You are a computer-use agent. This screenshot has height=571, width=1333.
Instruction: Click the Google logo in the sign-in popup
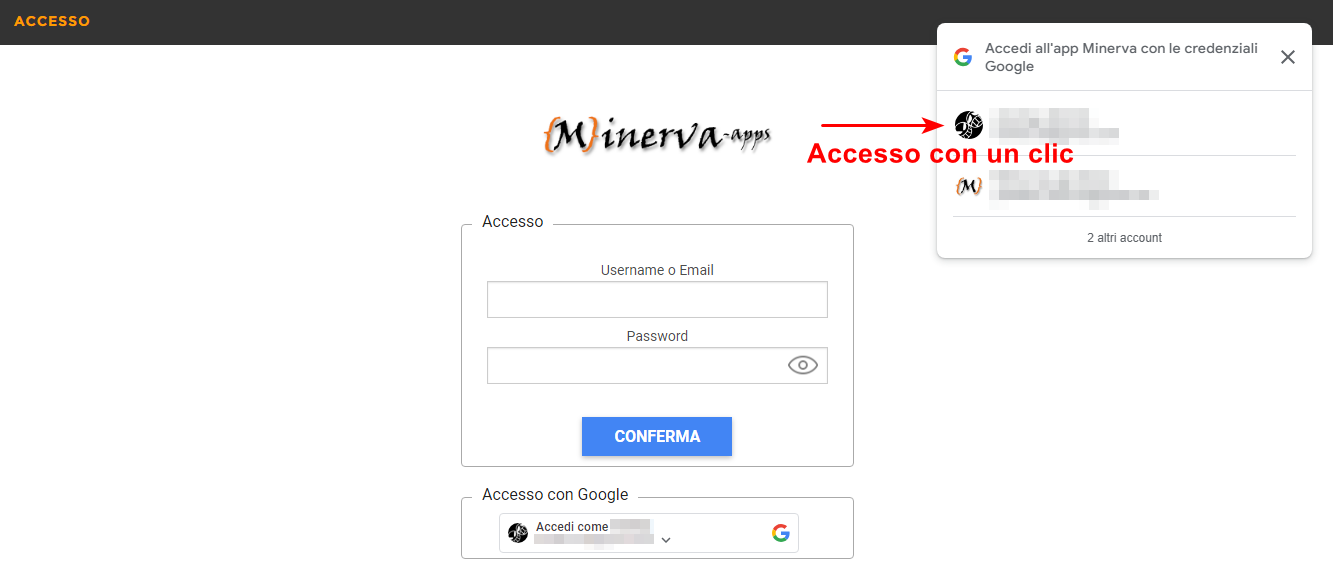coord(963,57)
